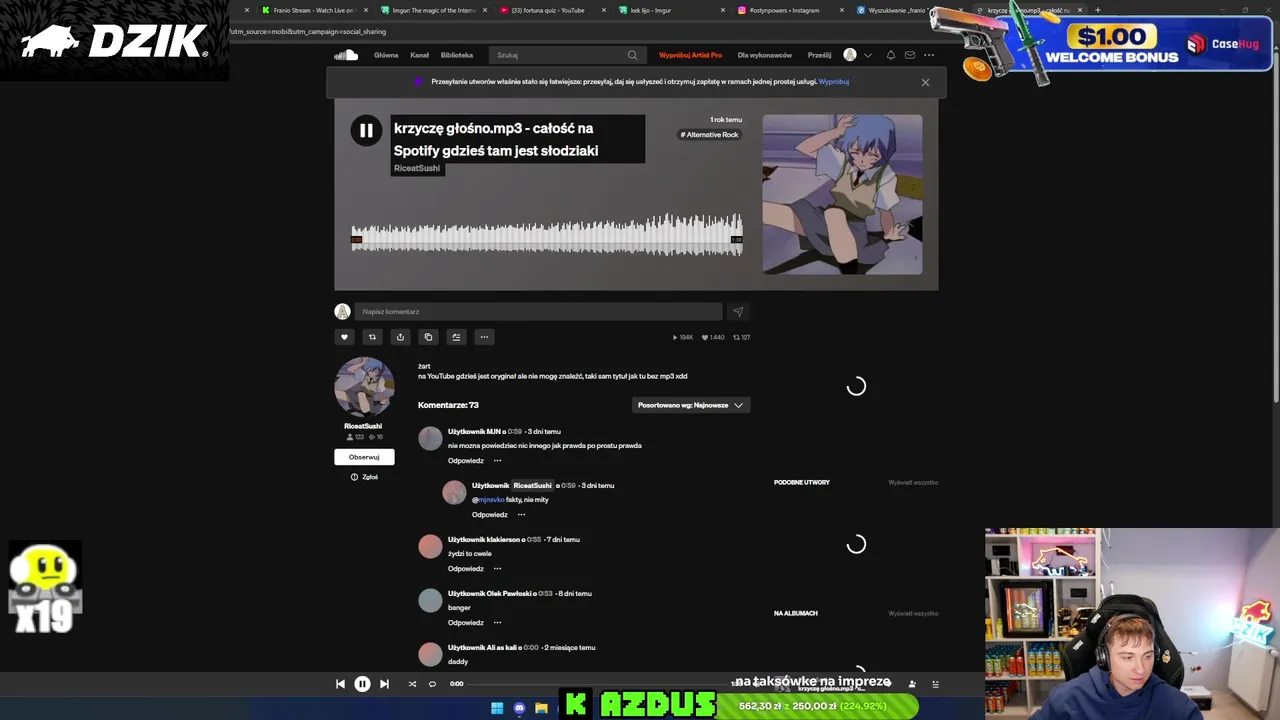Open more options on the Olek Pawłoski comment
Viewport: 1280px width, 720px height.
click(497, 623)
